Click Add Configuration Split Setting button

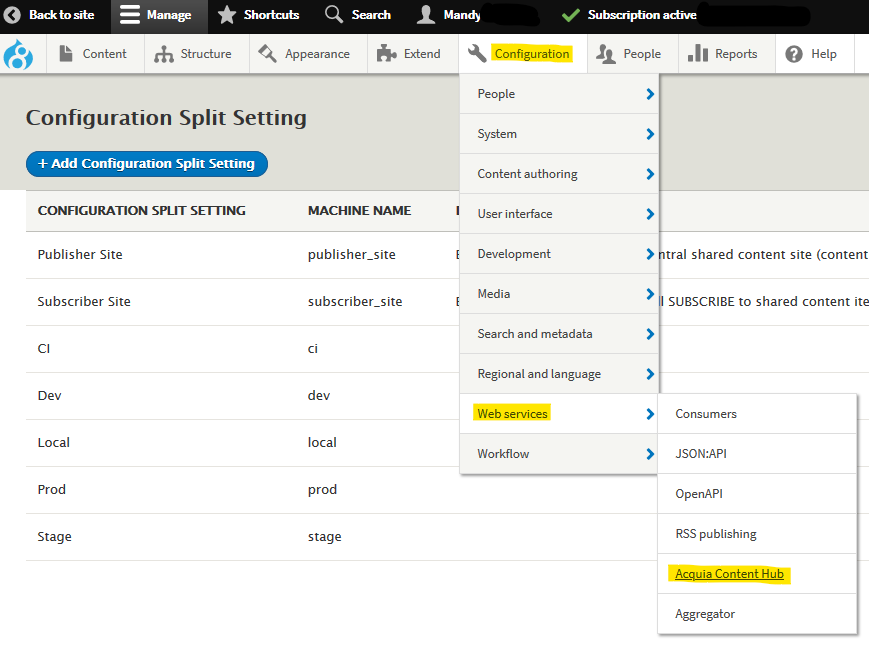(x=146, y=164)
